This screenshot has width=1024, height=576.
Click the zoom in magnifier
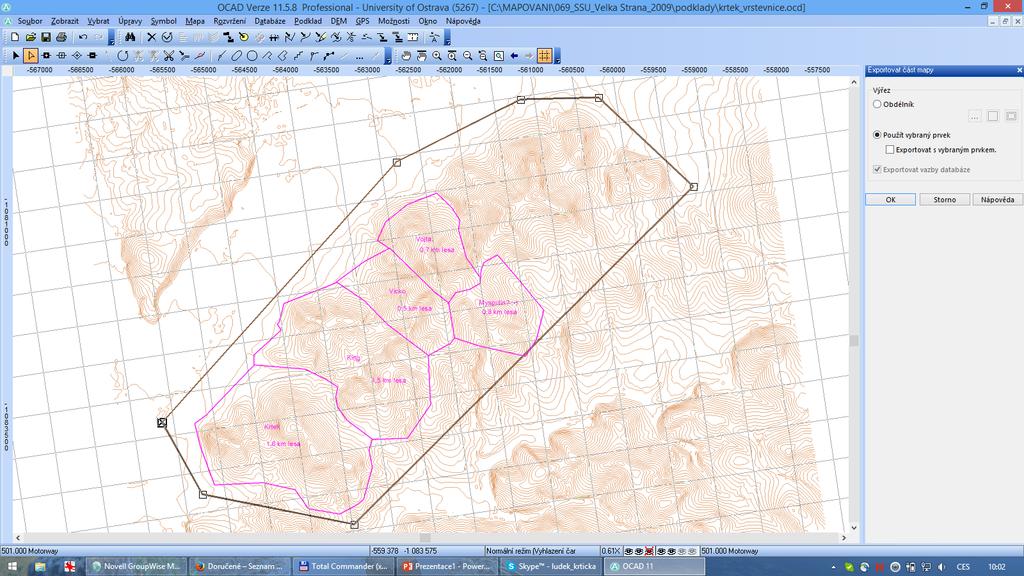[437, 56]
